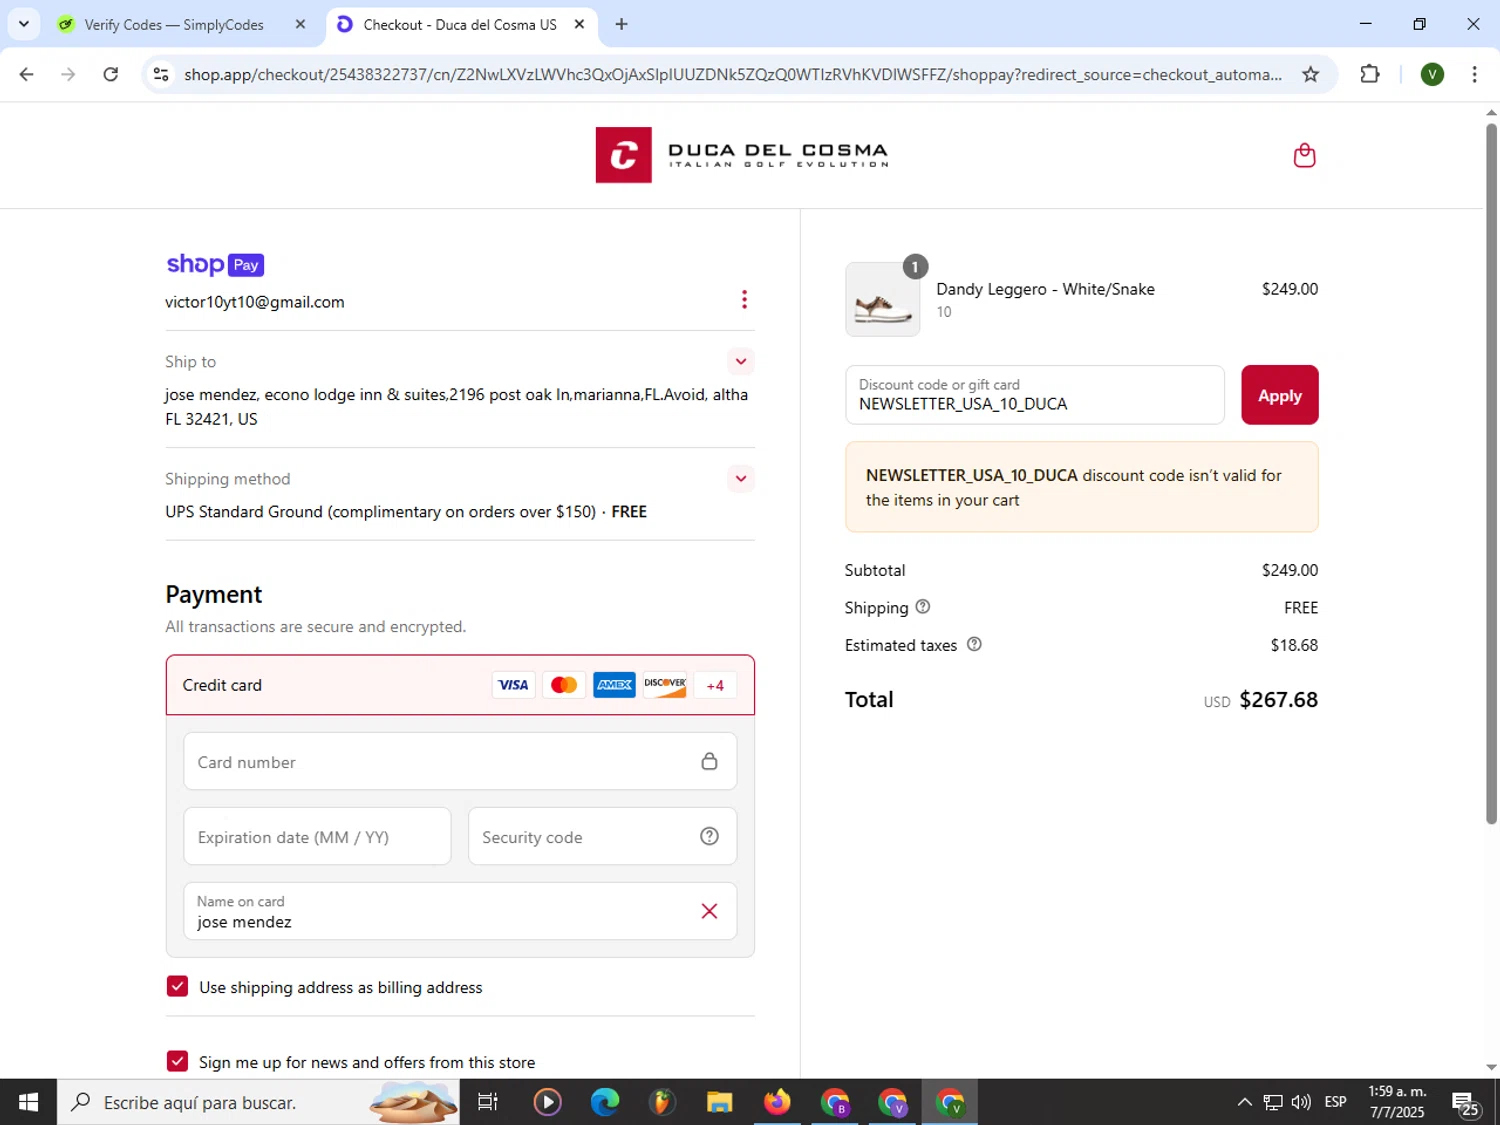Open the shopping bag cart icon

[x=1304, y=155]
